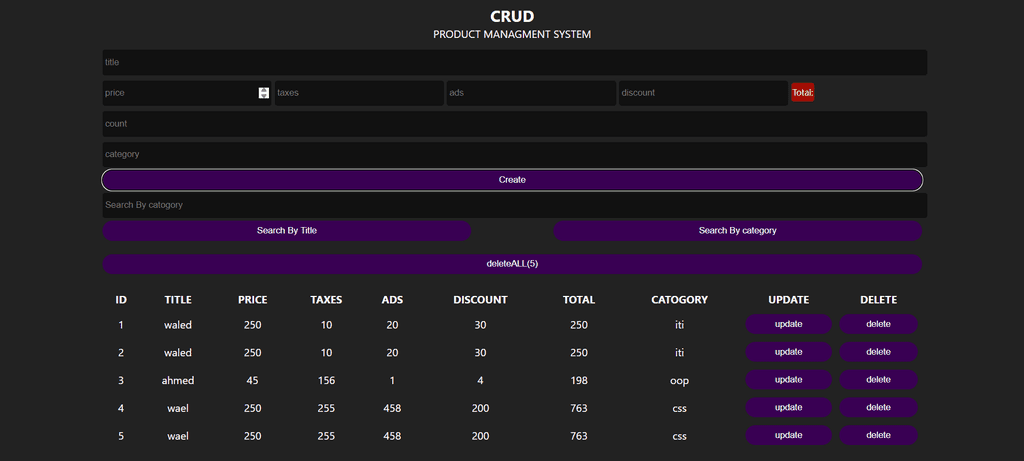This screenshot has width=1024, height=461.
Task: Click discount '30' in row 1
Action: coord(480,325)
